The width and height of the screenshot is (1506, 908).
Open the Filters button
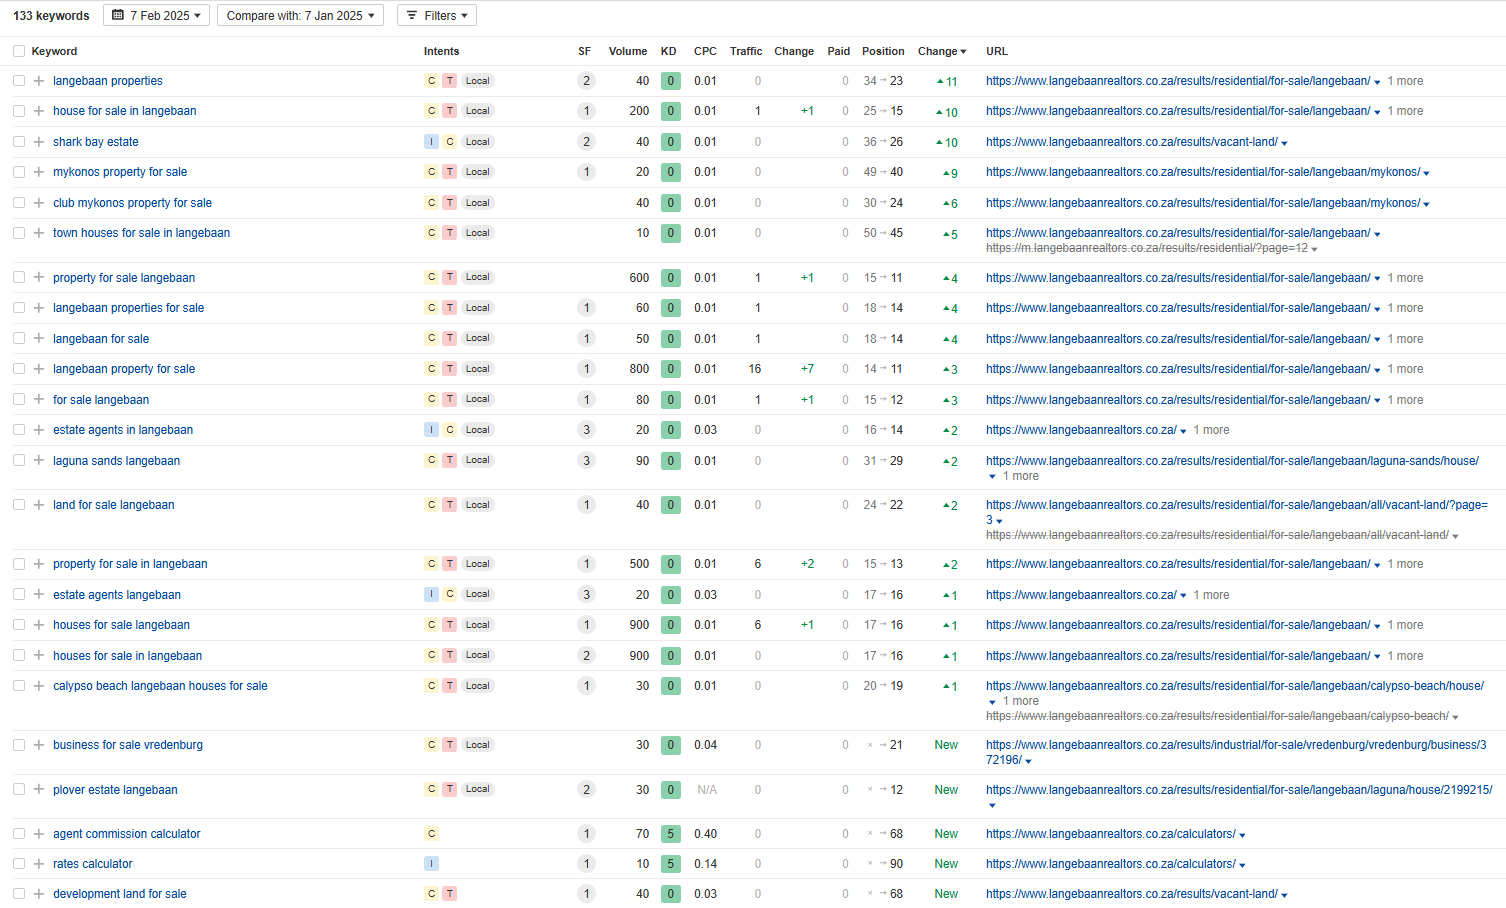[x=437, y=15]
